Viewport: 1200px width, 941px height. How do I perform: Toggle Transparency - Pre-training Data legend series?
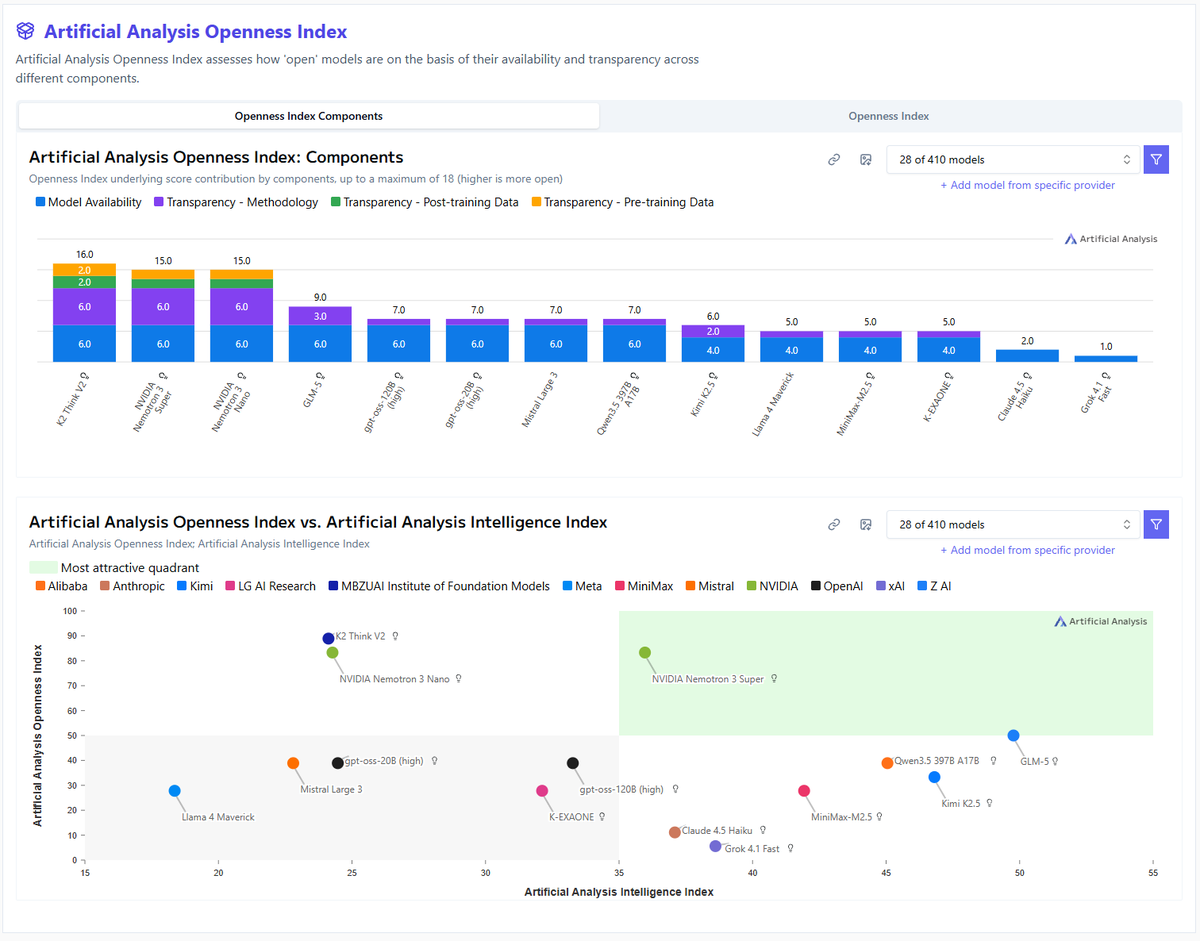622,202
